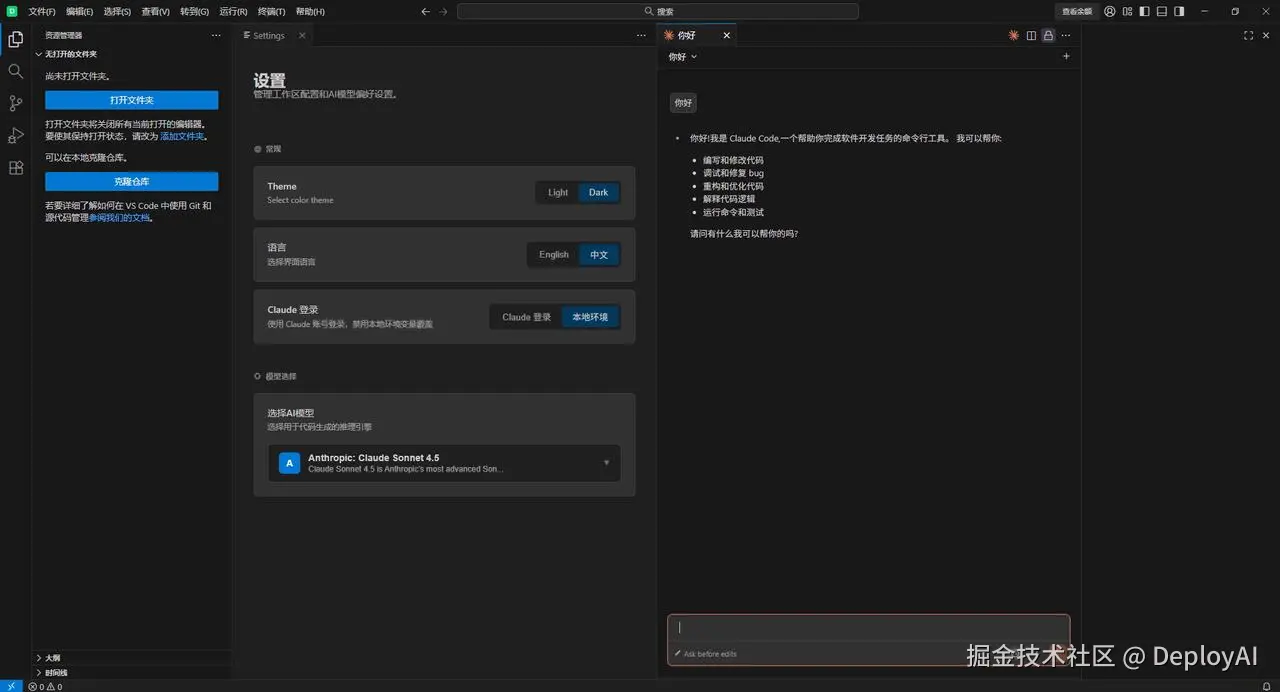Follow the 添加文件夹 link
Viewport: 1280px width, 692px height.
click(x=183, y=136)
